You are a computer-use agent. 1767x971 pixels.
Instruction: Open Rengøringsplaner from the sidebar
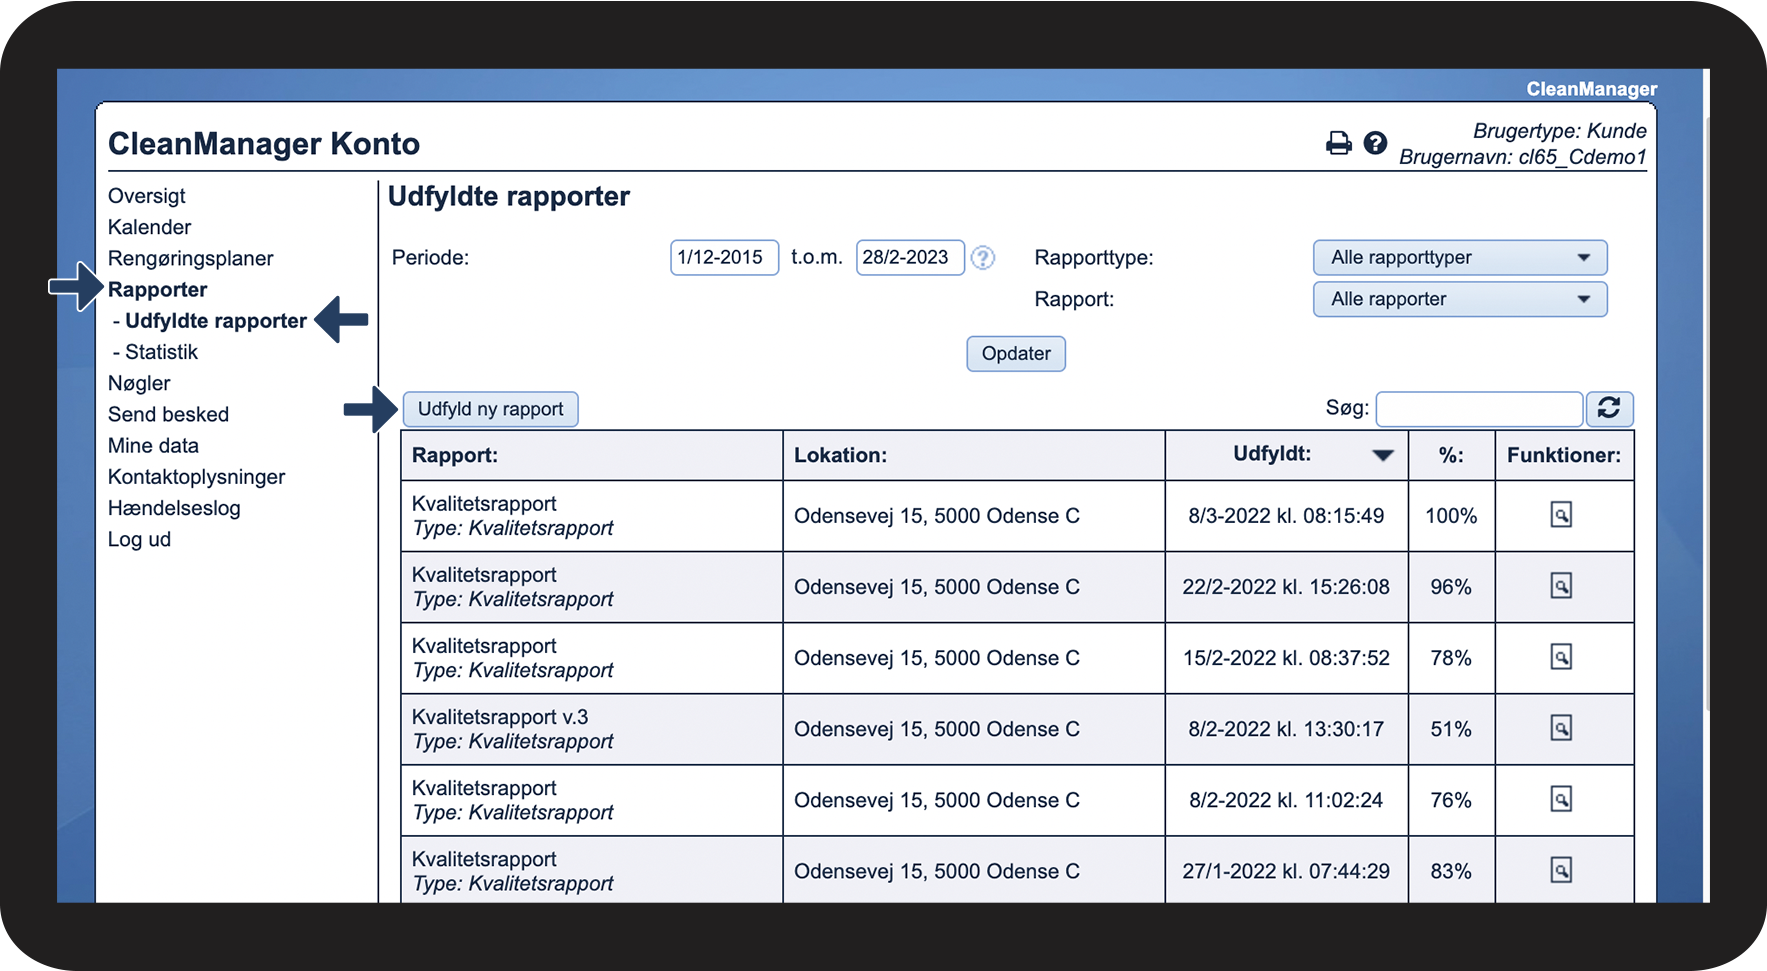pos(190,258)
